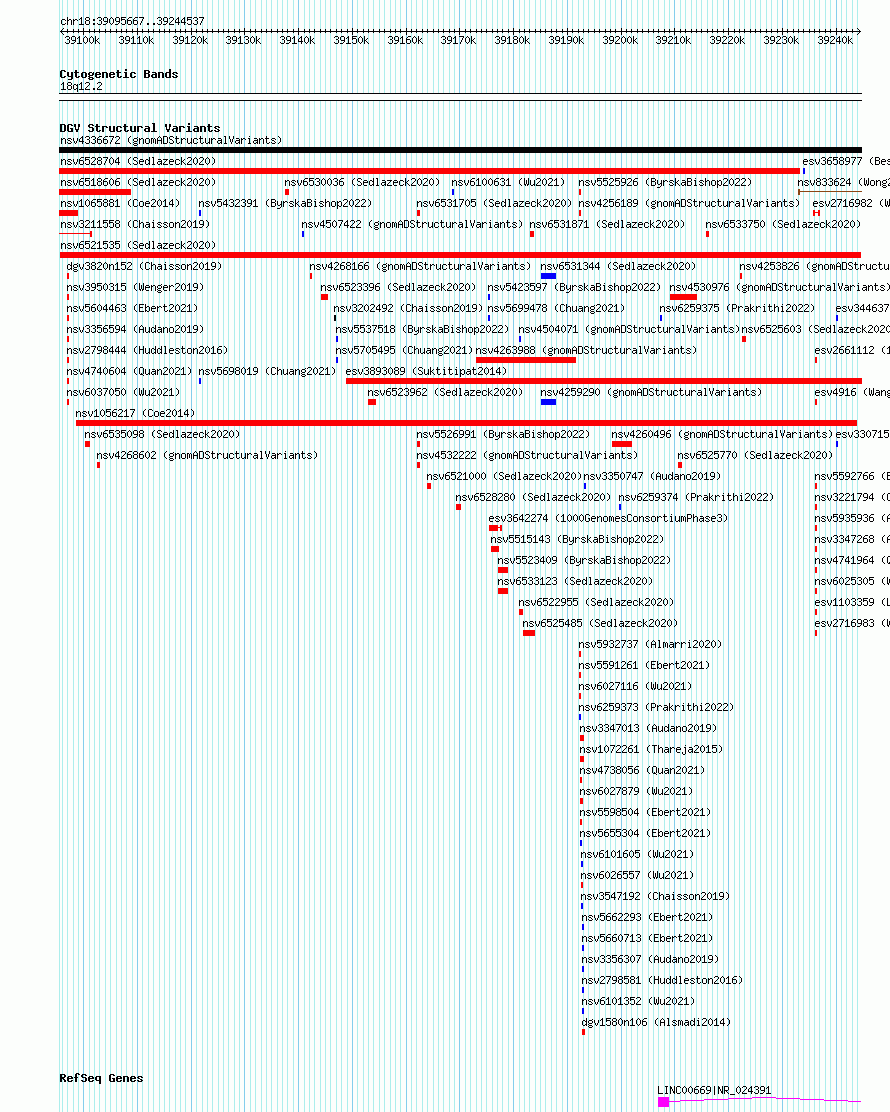
Task: Click nsv5699478 (Chuang2021) label
Action: [557, 308]
